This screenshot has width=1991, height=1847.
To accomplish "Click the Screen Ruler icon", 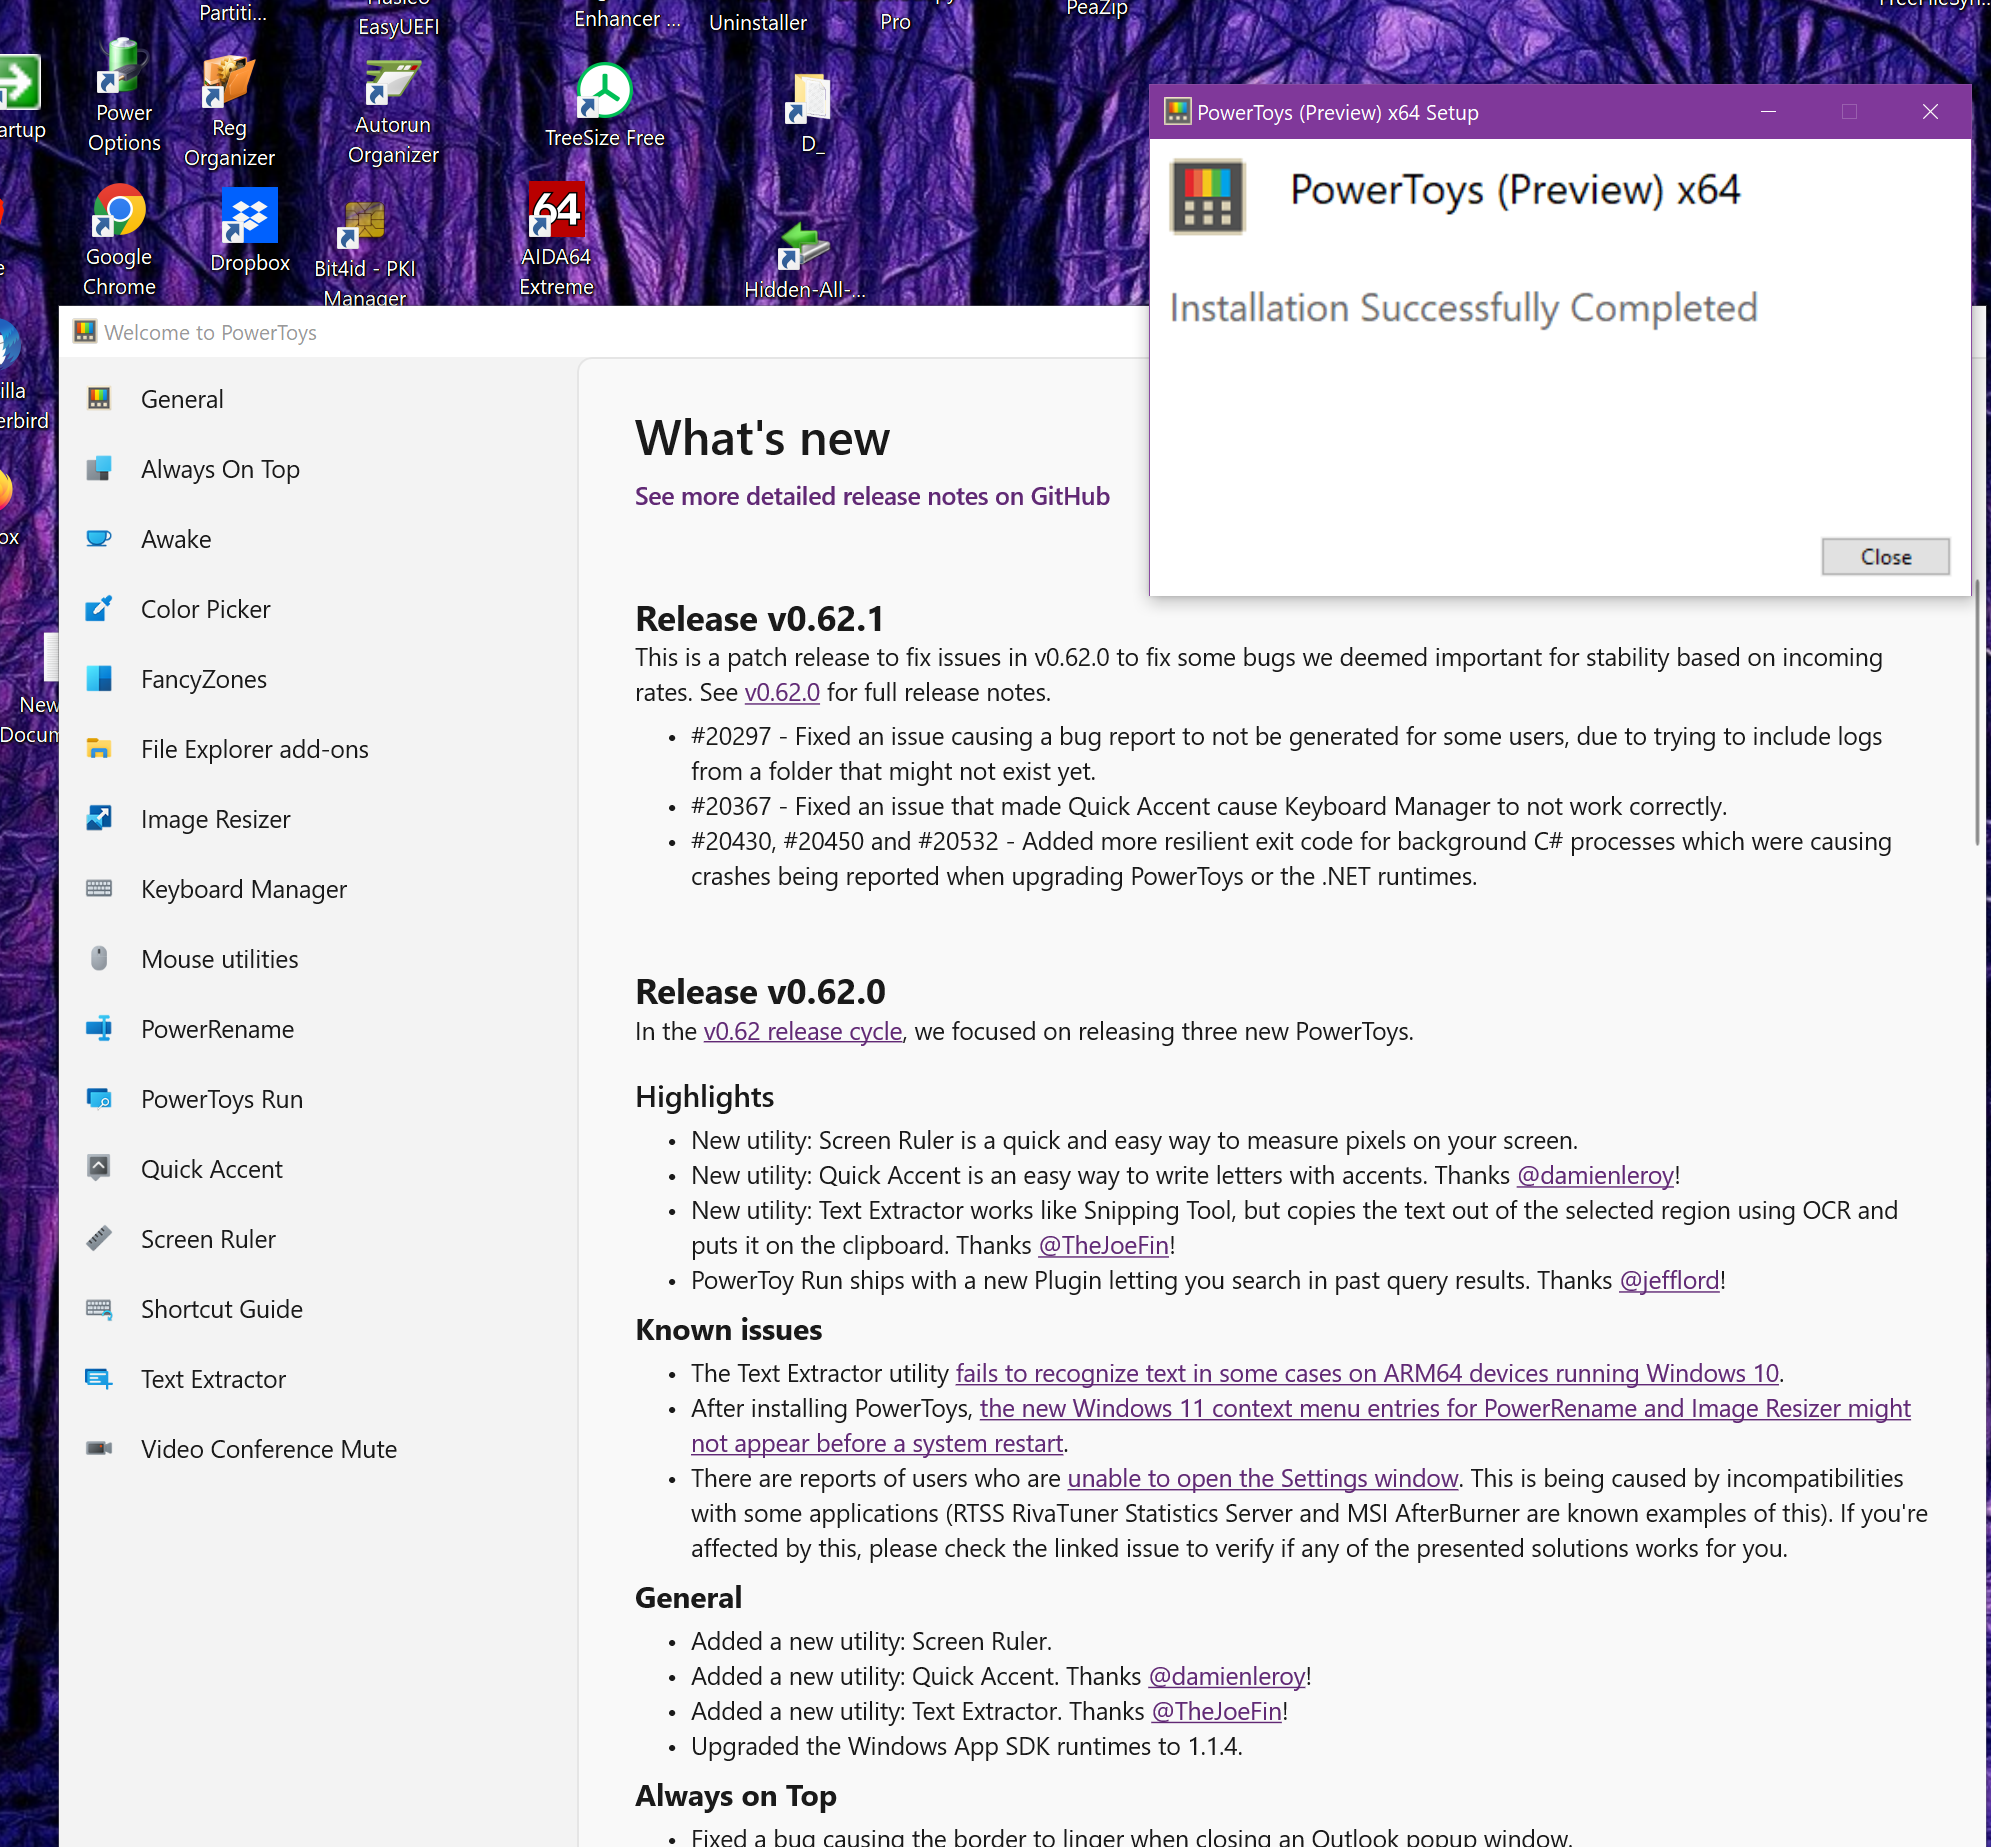I will (x=98, y=1239).
